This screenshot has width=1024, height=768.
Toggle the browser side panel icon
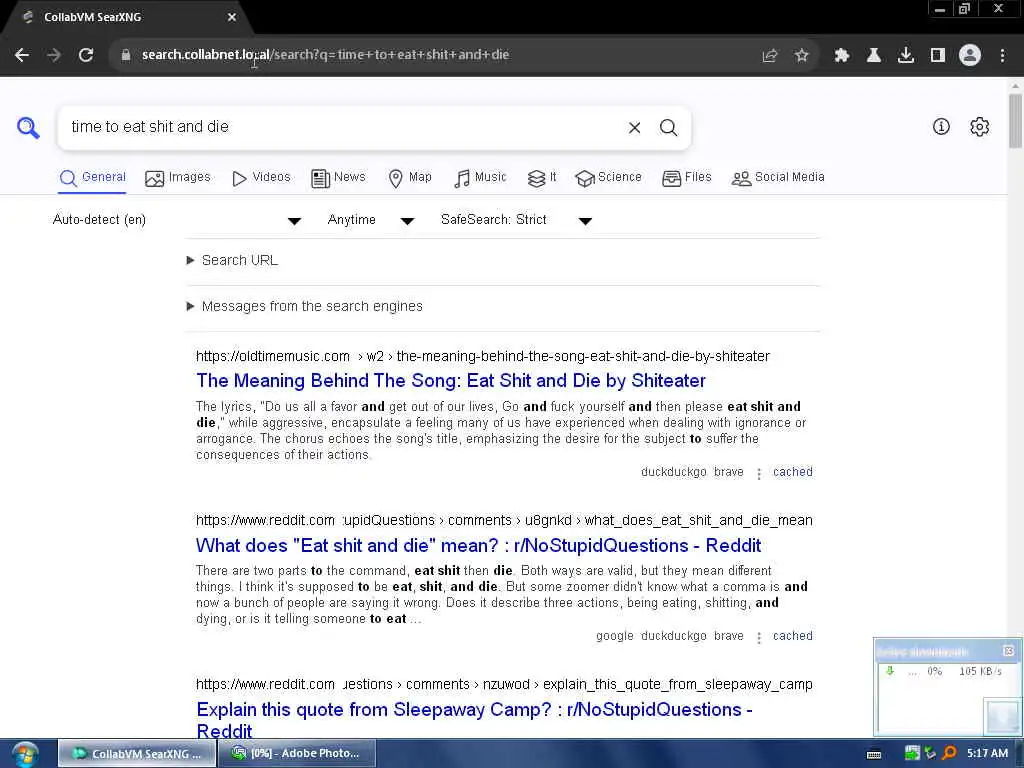point(938,56)
